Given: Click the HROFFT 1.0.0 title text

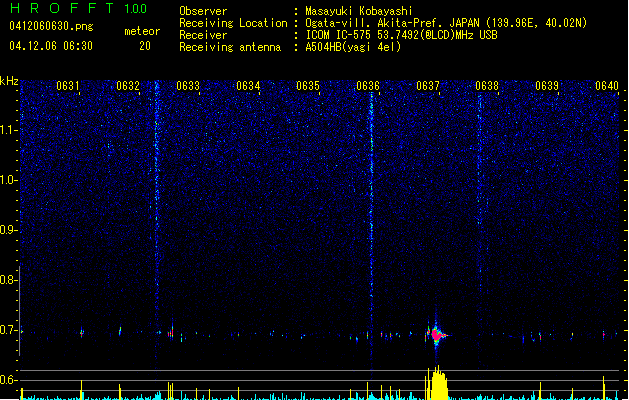Looking at the screenshot, I should (x=79, y=8).
